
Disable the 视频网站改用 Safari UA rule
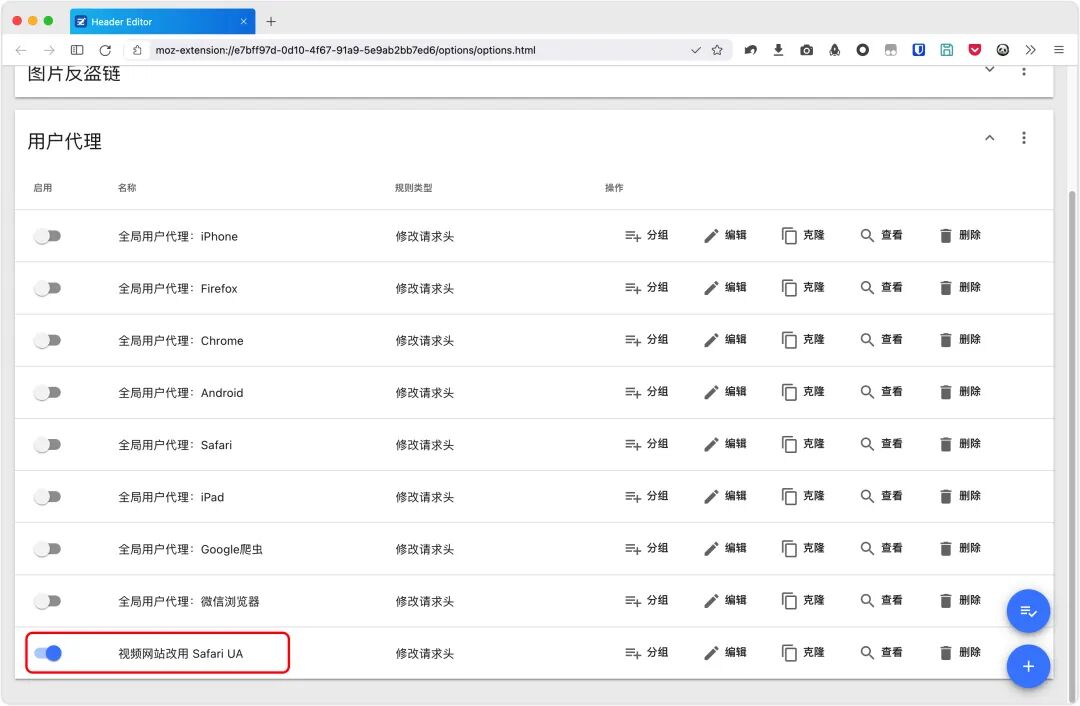(x=48, y=653)
